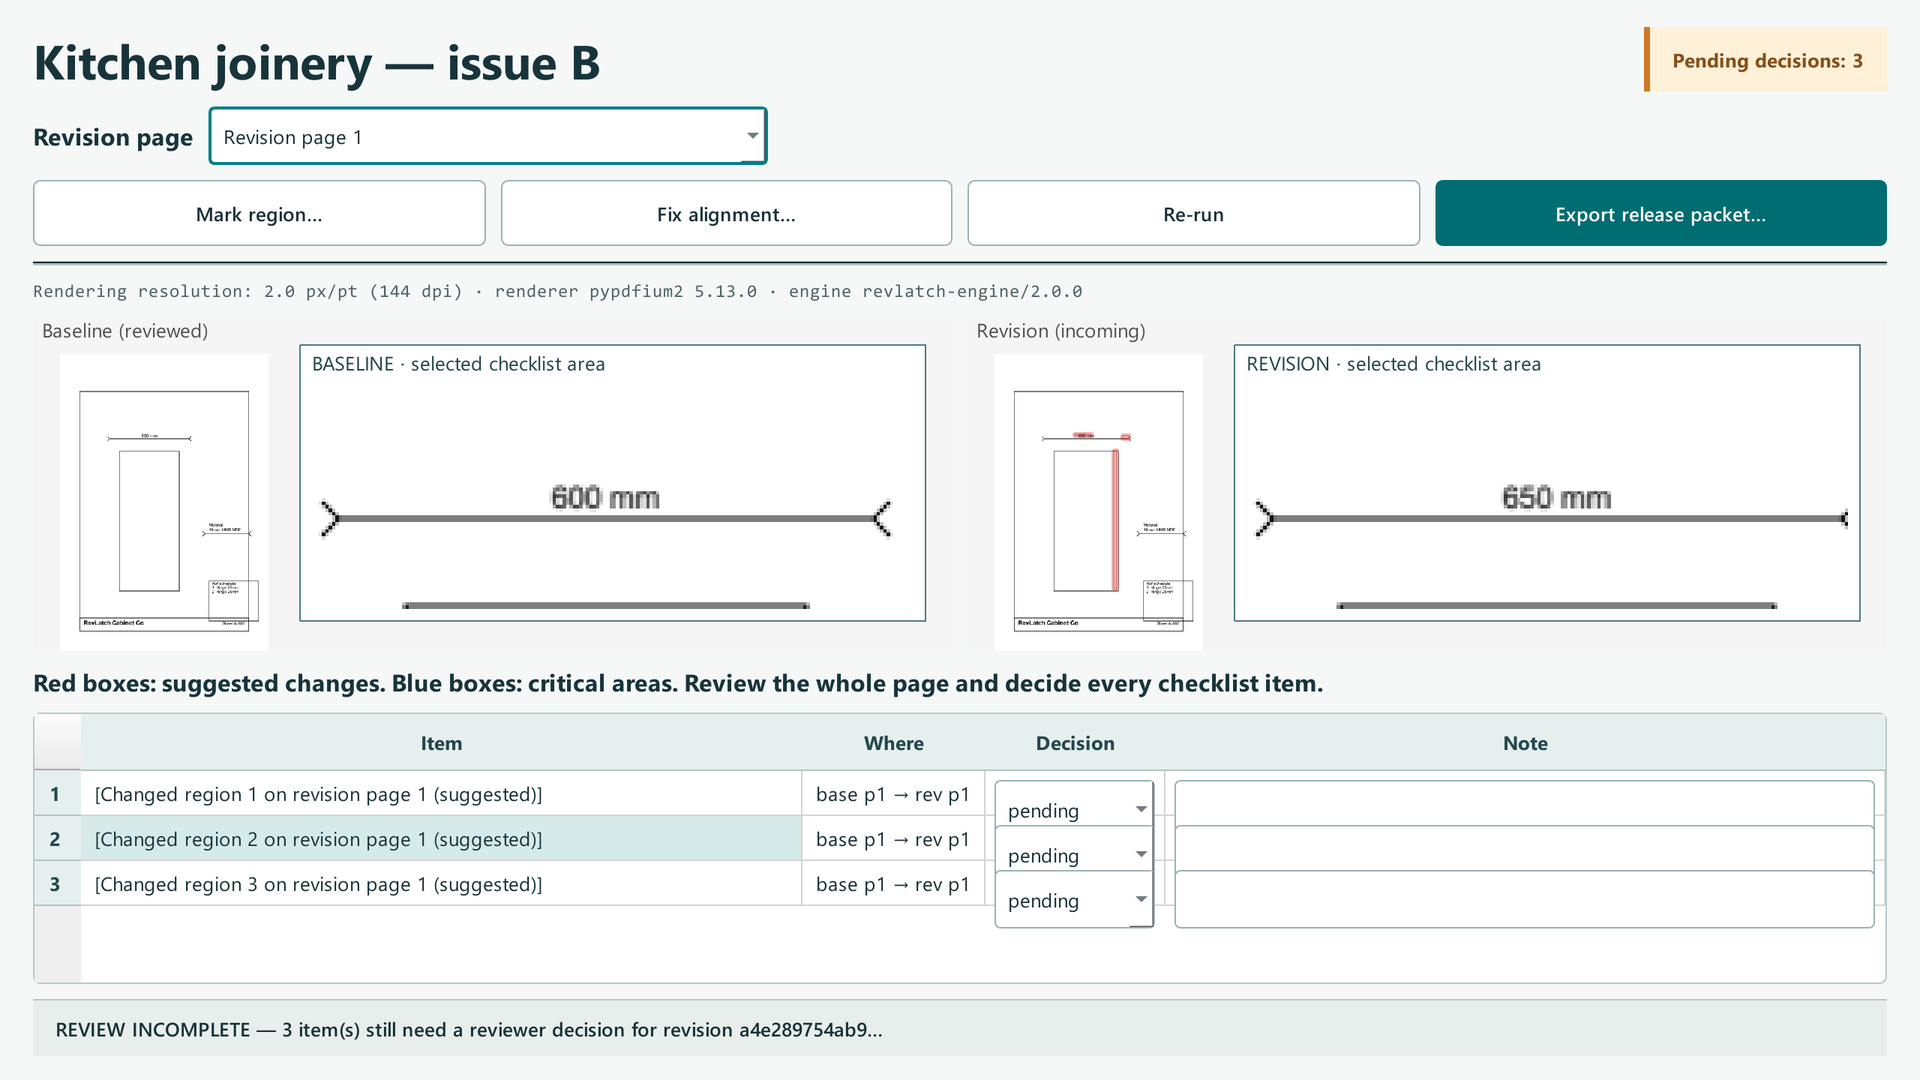Click the 'Kitchen joinery — issue B' heading
Image resolution: width=1920 pixels, height=1080 pixels.
click(317, 63)
